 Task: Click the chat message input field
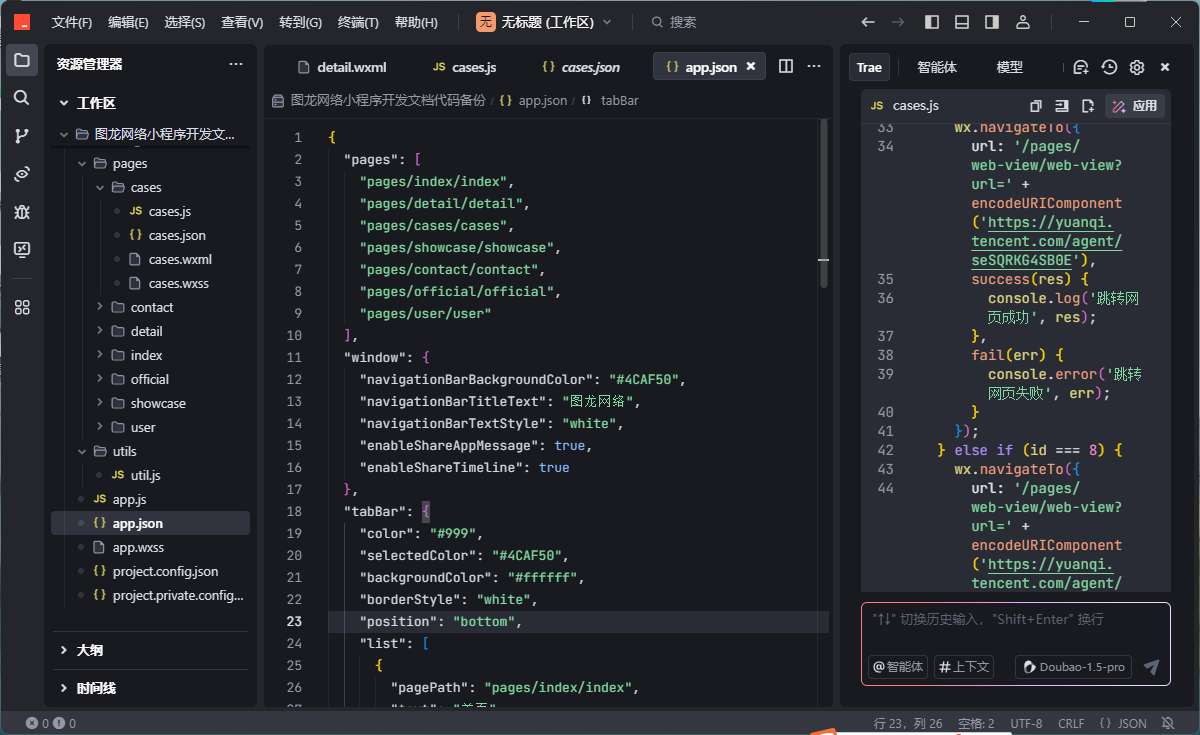pos(1015,620)
